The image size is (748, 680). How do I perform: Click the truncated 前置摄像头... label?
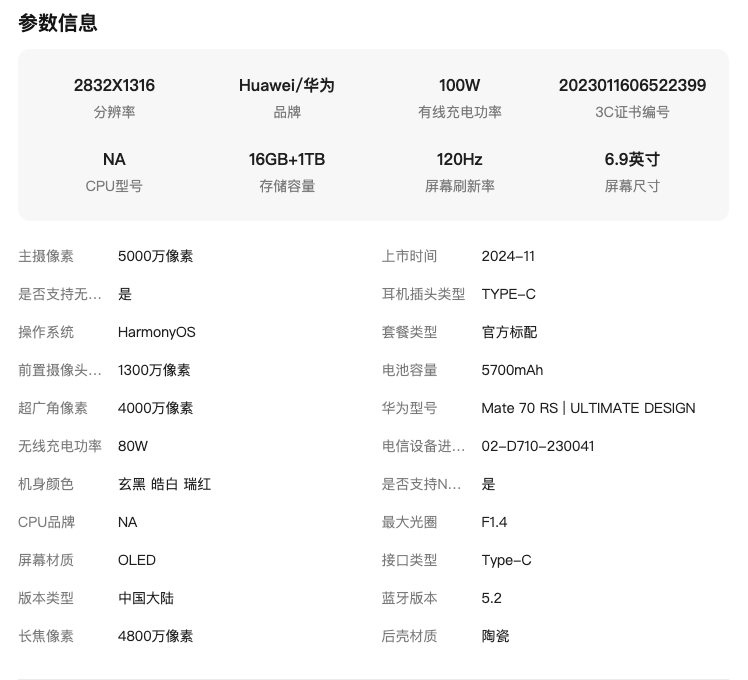(x=60, y=370)
